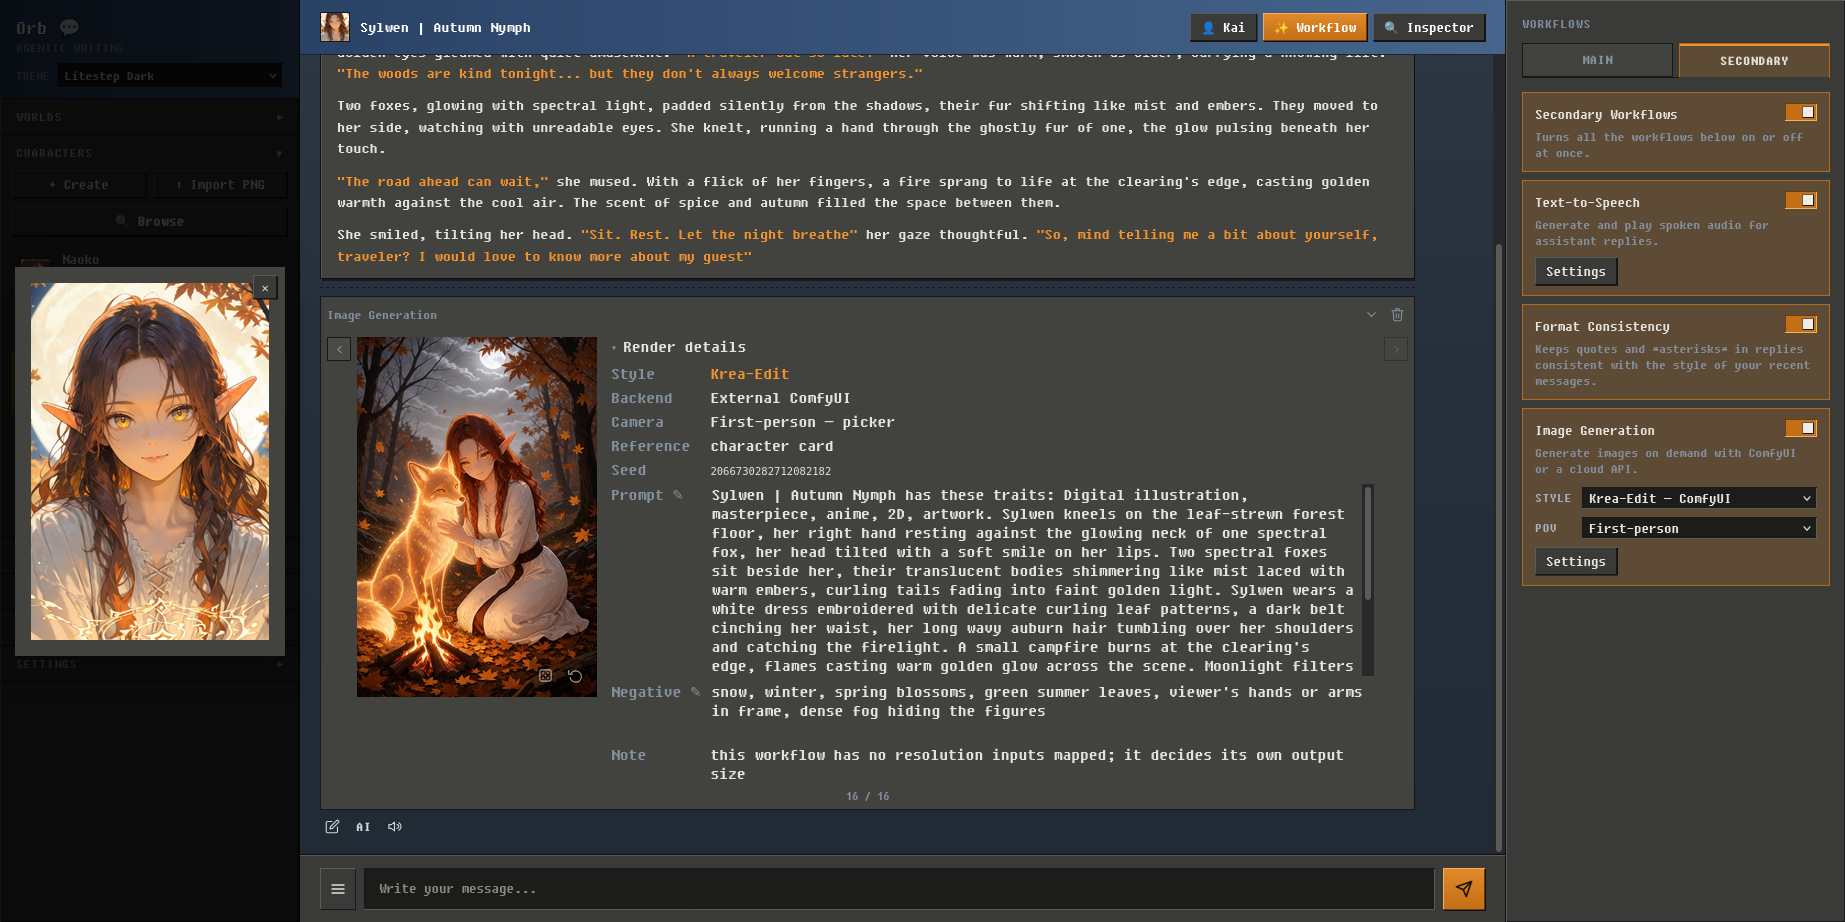Open the Style dropdown showing Krea-Edit – ComfyUI
Screen dimensions: 1845x922
[x=1699, y=498]
